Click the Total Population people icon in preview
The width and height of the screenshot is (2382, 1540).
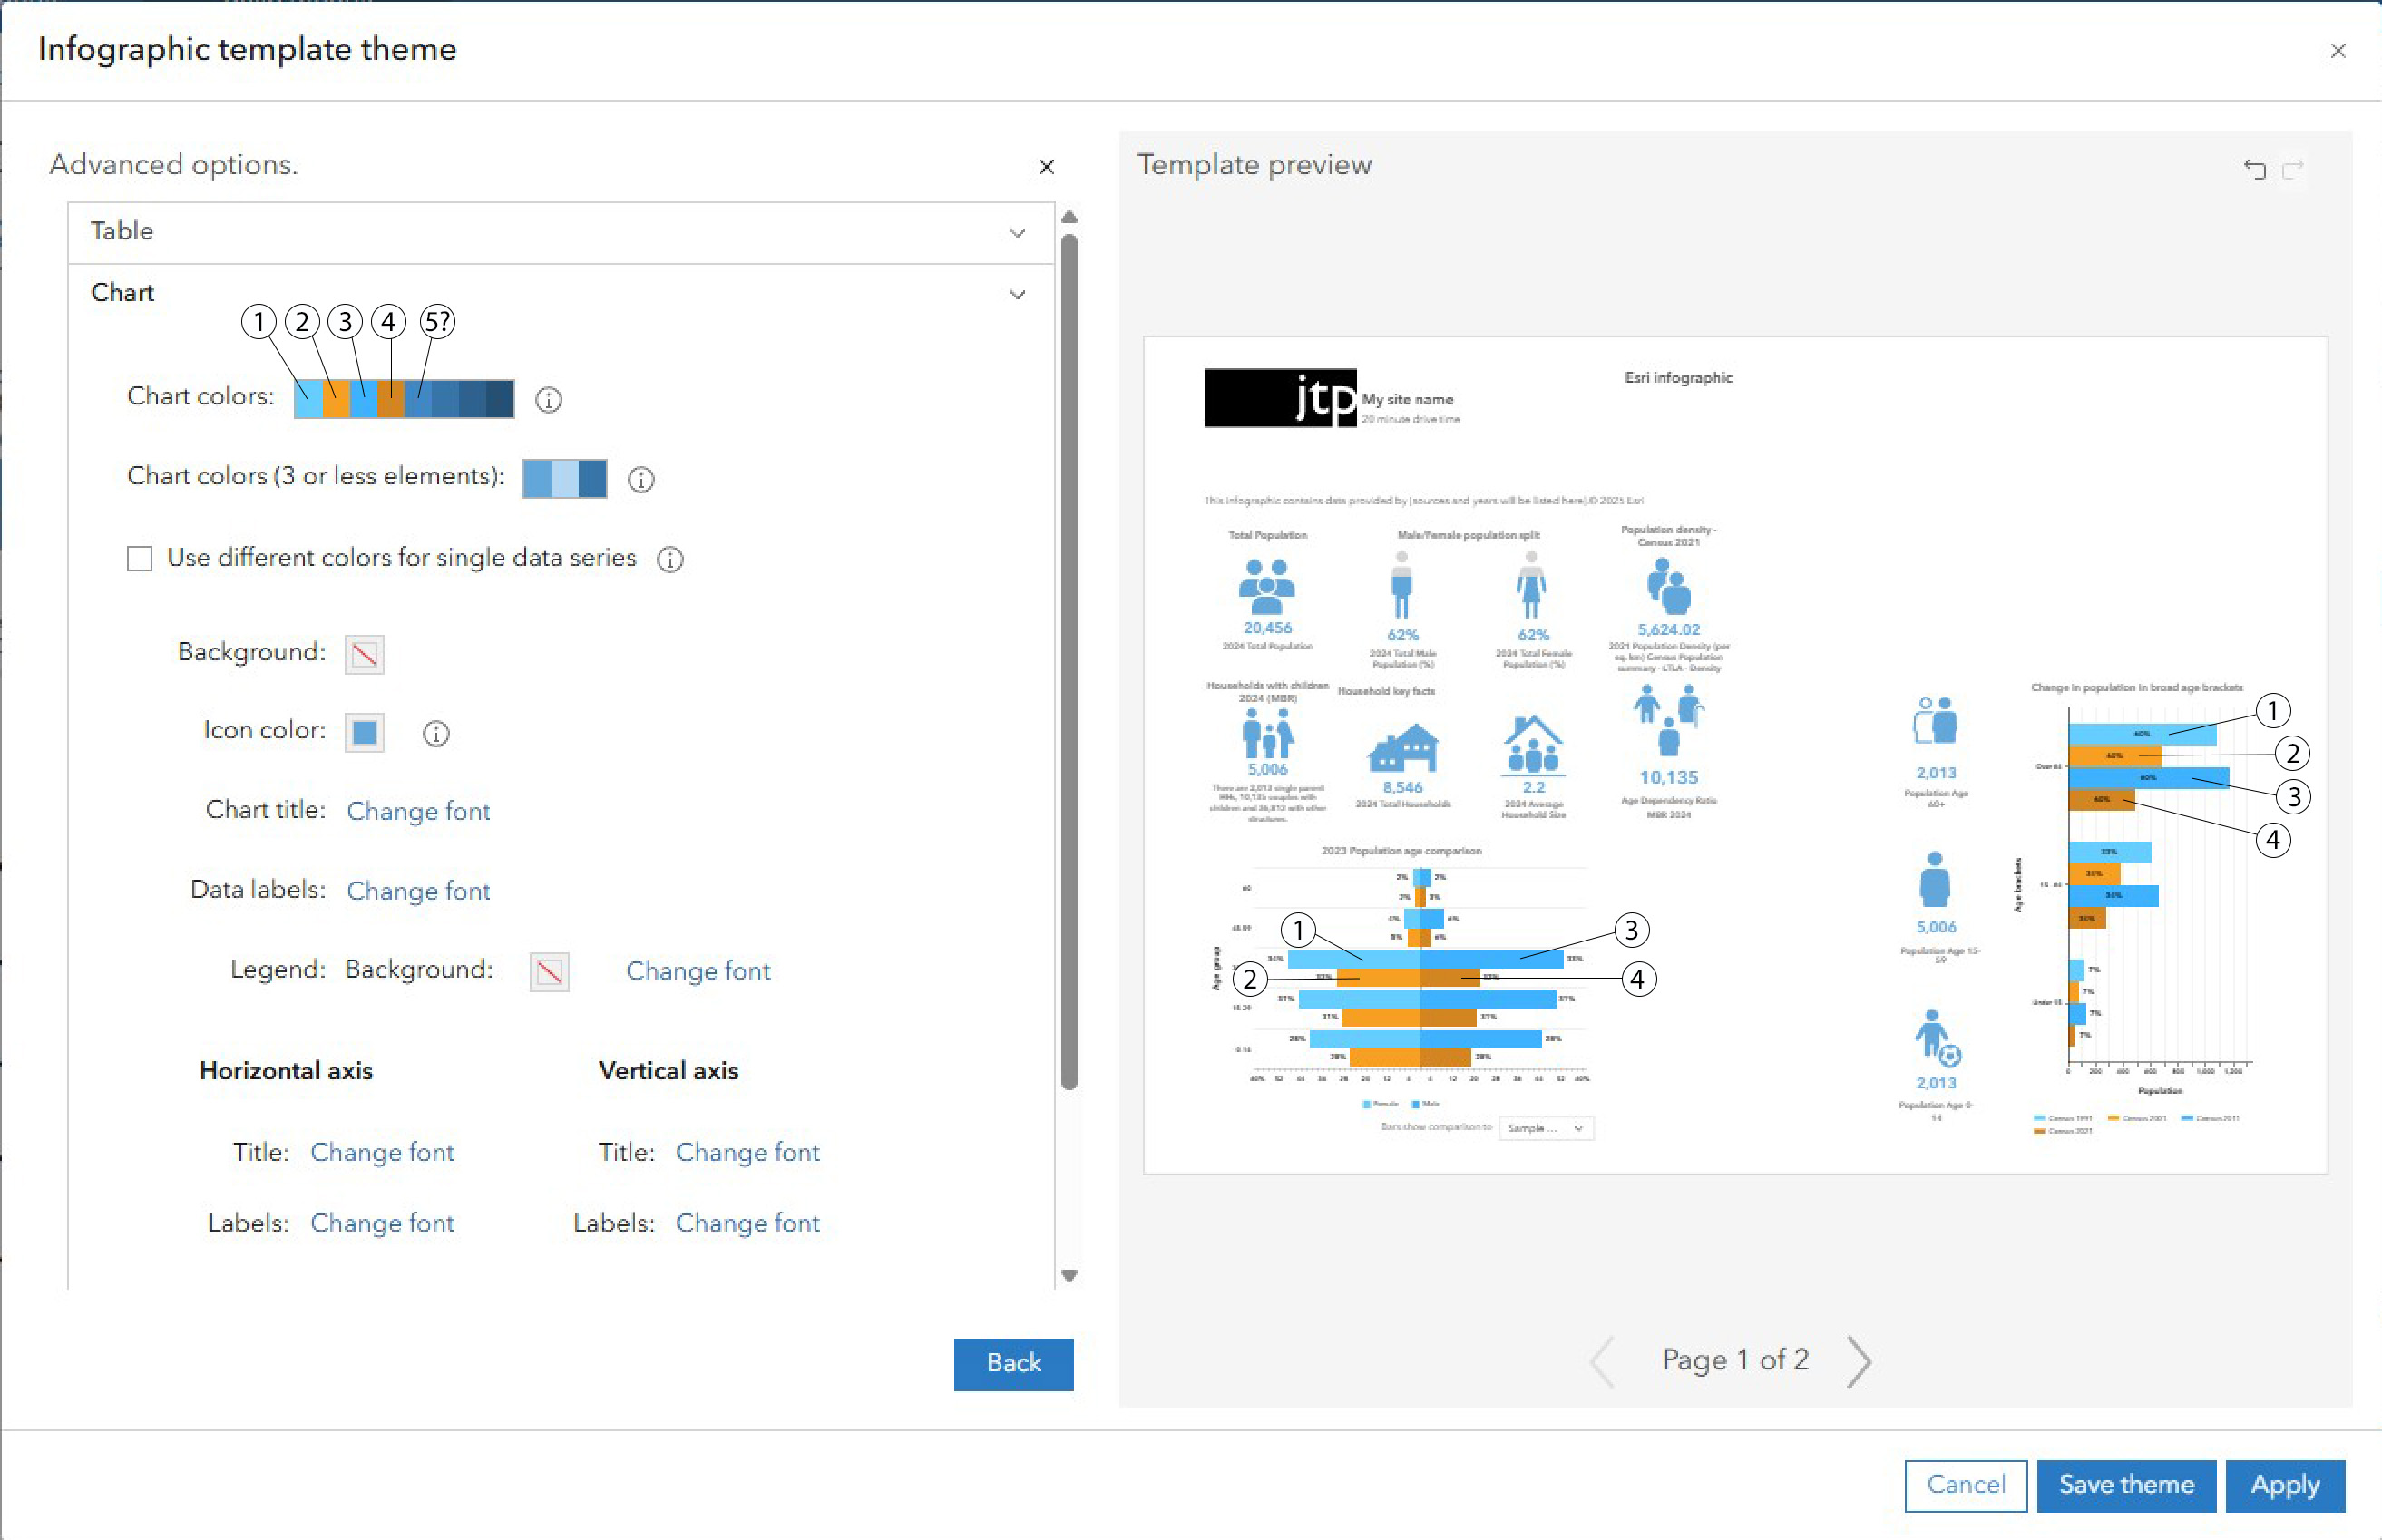tap(1267, 586)
